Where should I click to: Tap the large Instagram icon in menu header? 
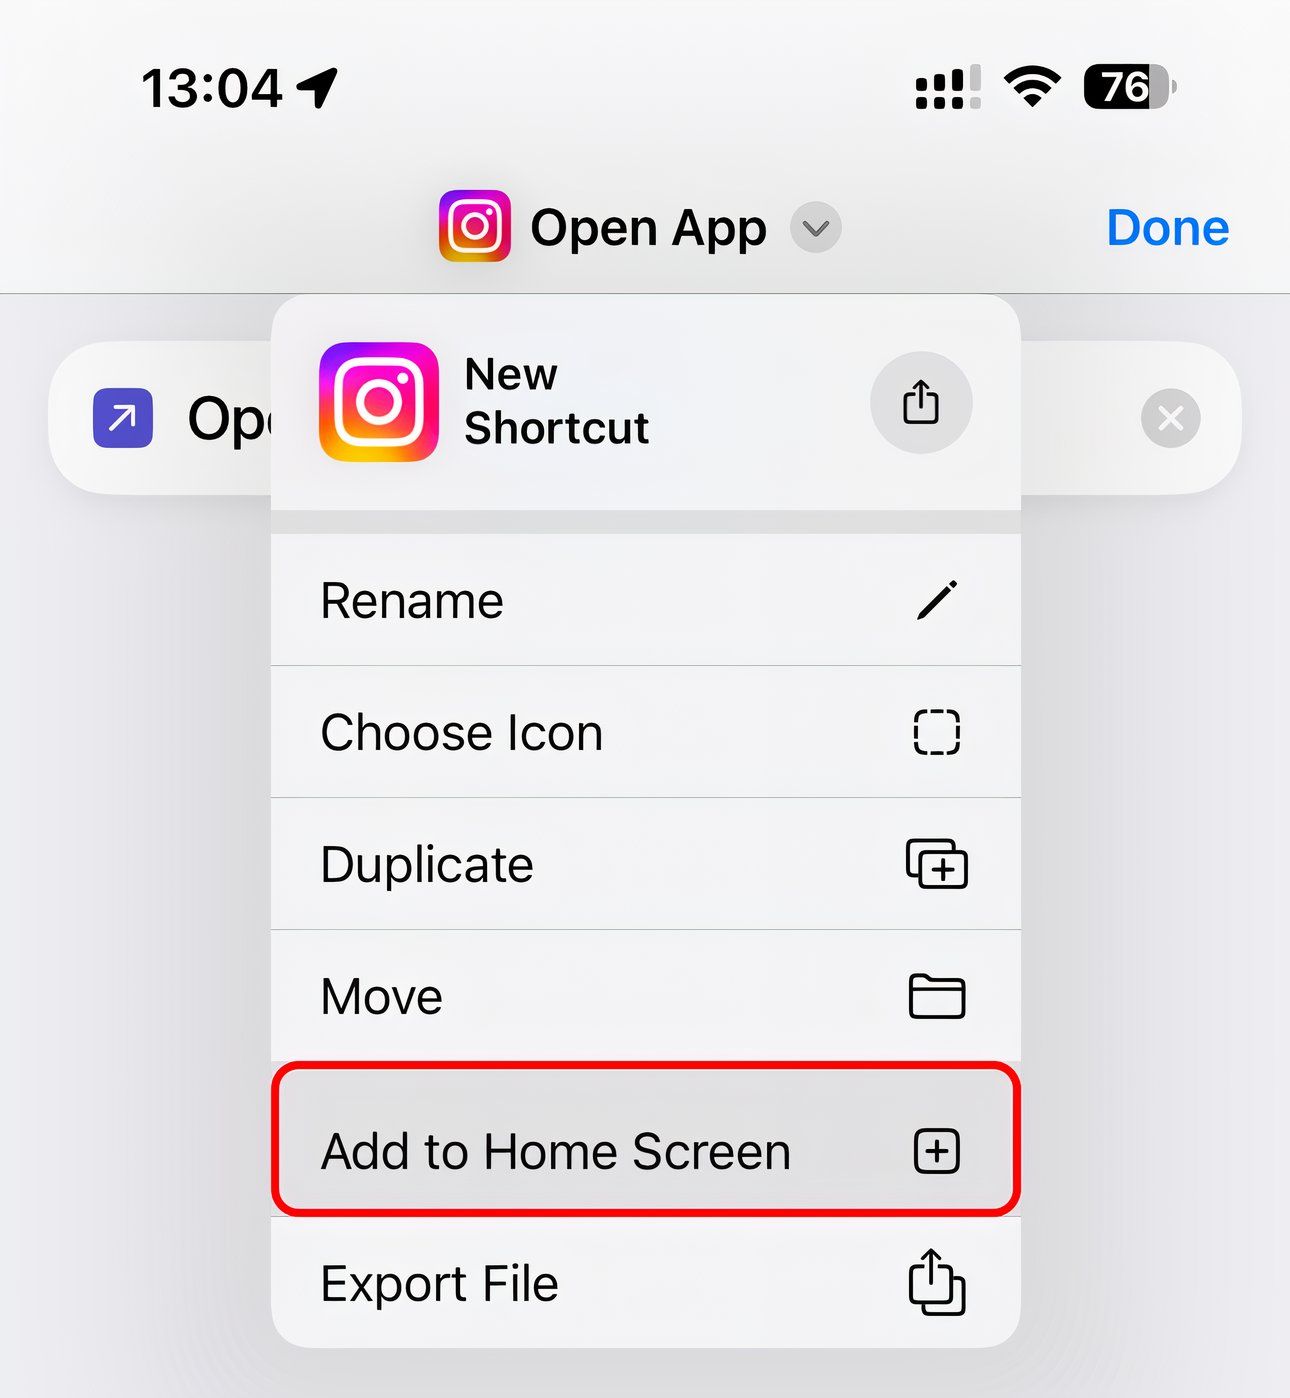click(x=379, y=402)
